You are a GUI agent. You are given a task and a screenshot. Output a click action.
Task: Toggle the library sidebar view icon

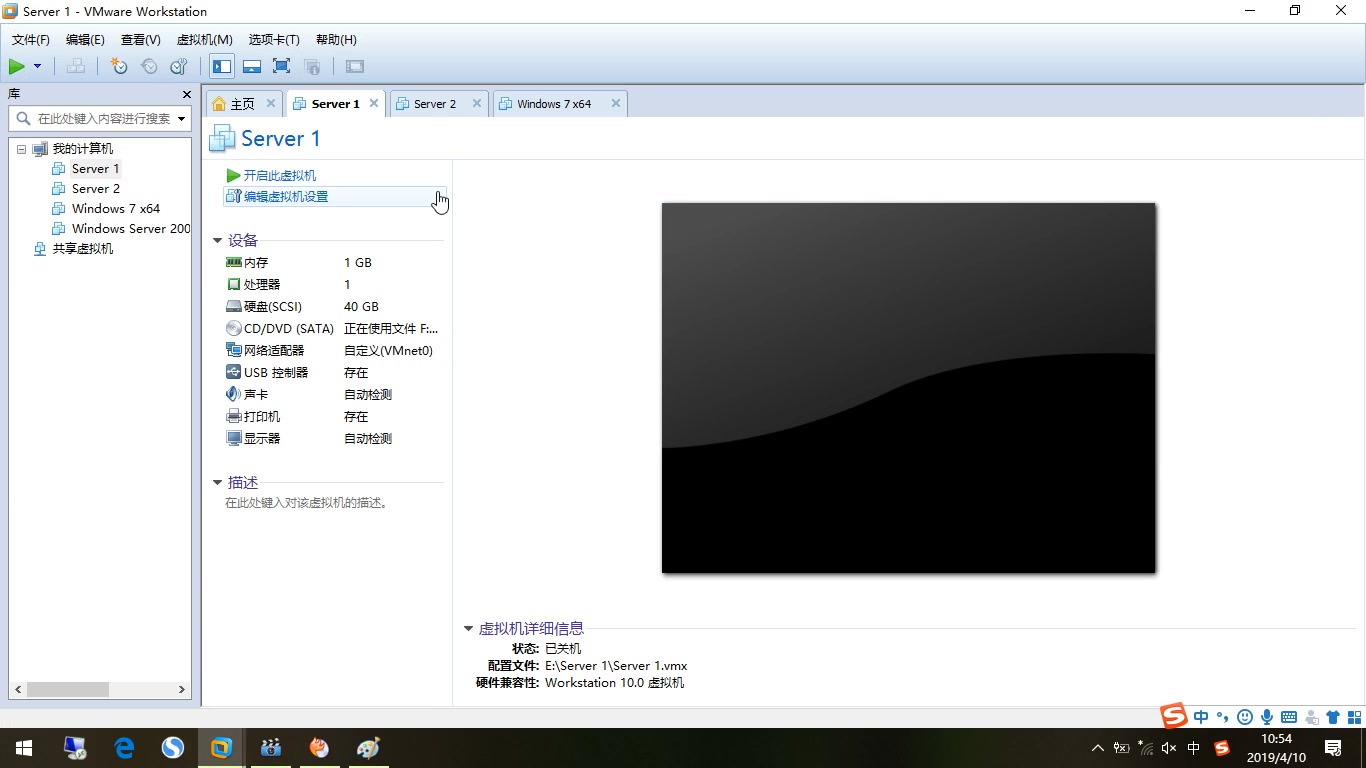[x=222, y=67]
